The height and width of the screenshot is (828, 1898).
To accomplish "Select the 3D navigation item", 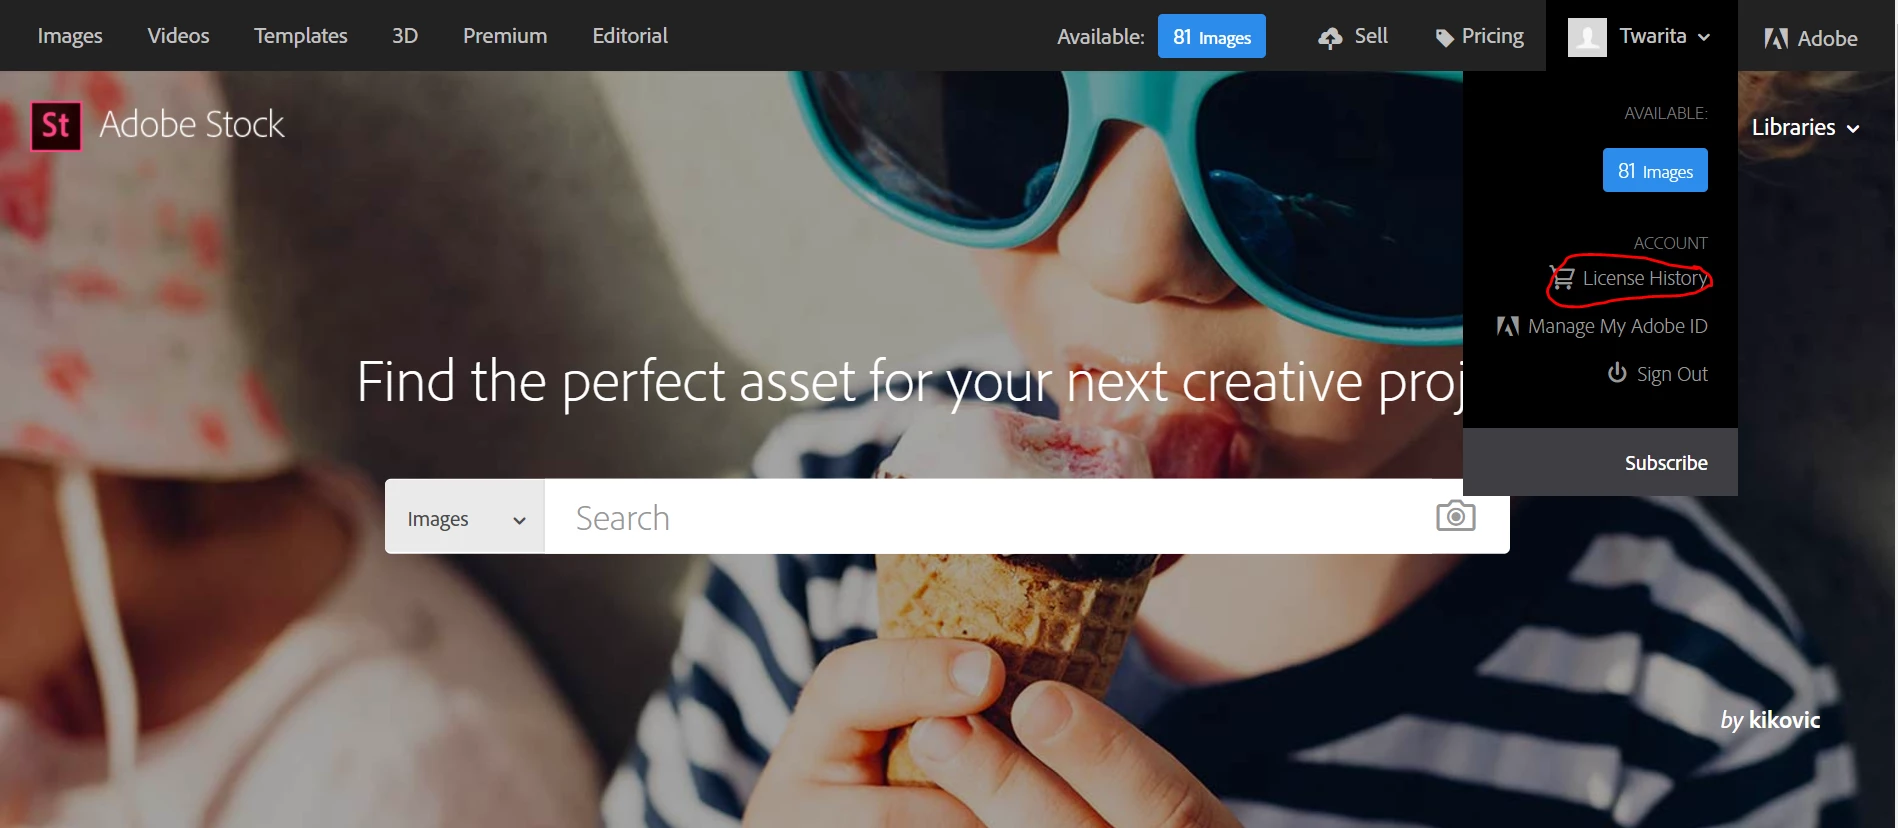I will (x=405, y=36).
